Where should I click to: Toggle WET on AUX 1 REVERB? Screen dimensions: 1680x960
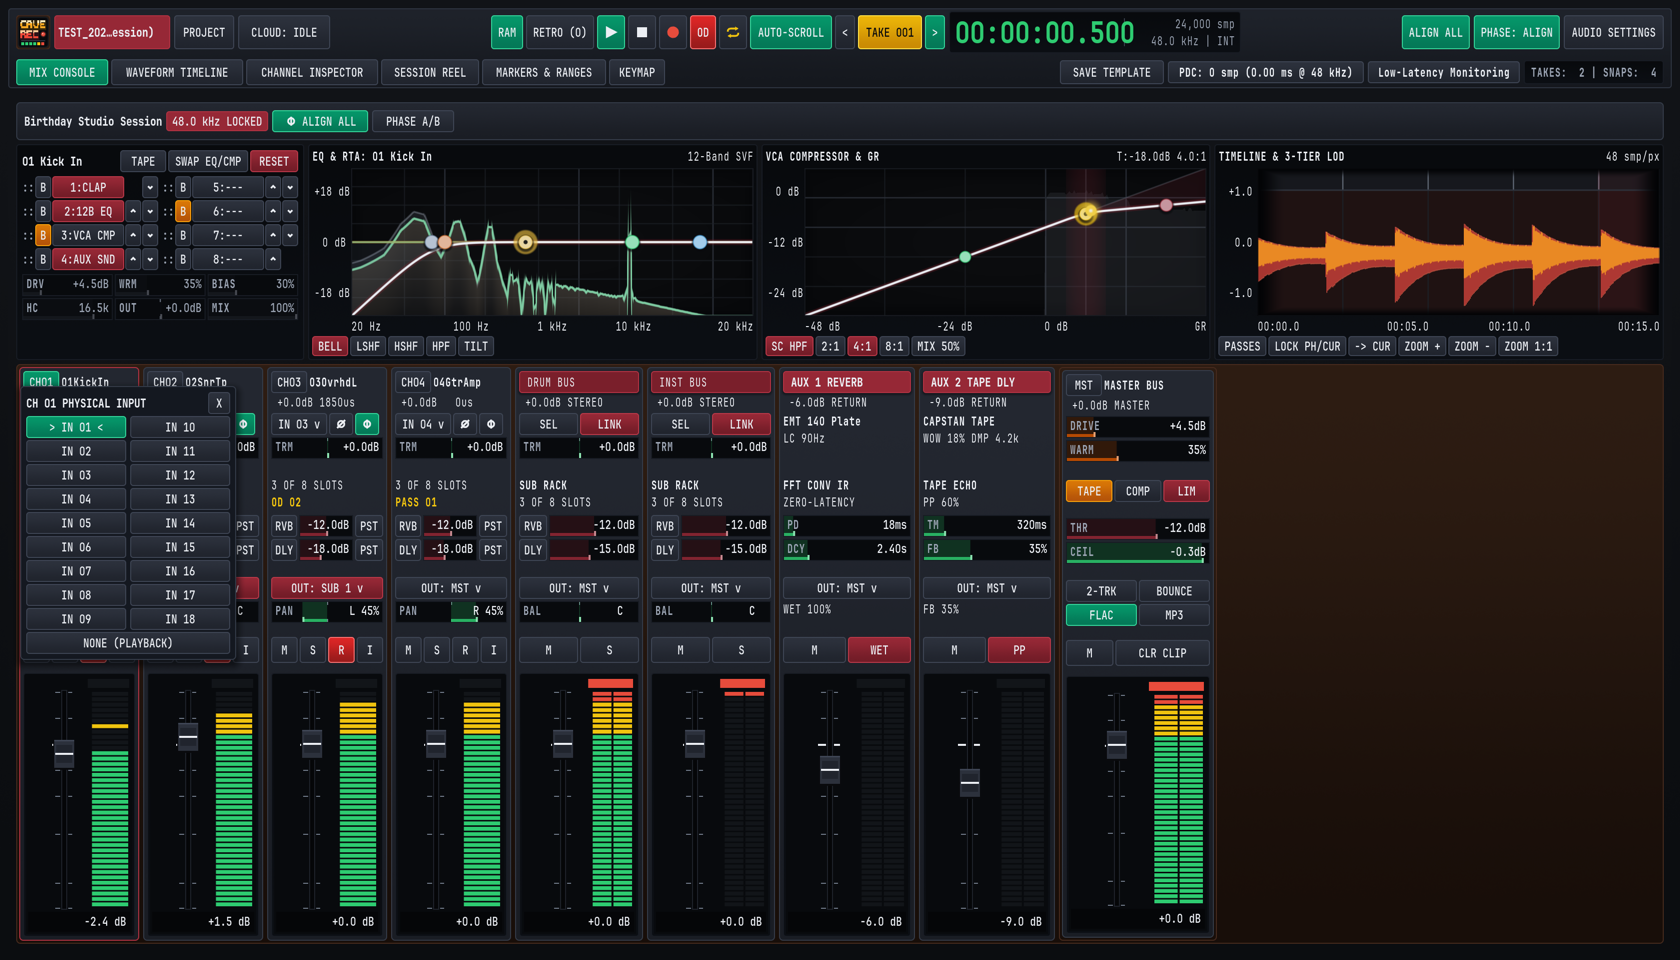(x=879, y=650)
